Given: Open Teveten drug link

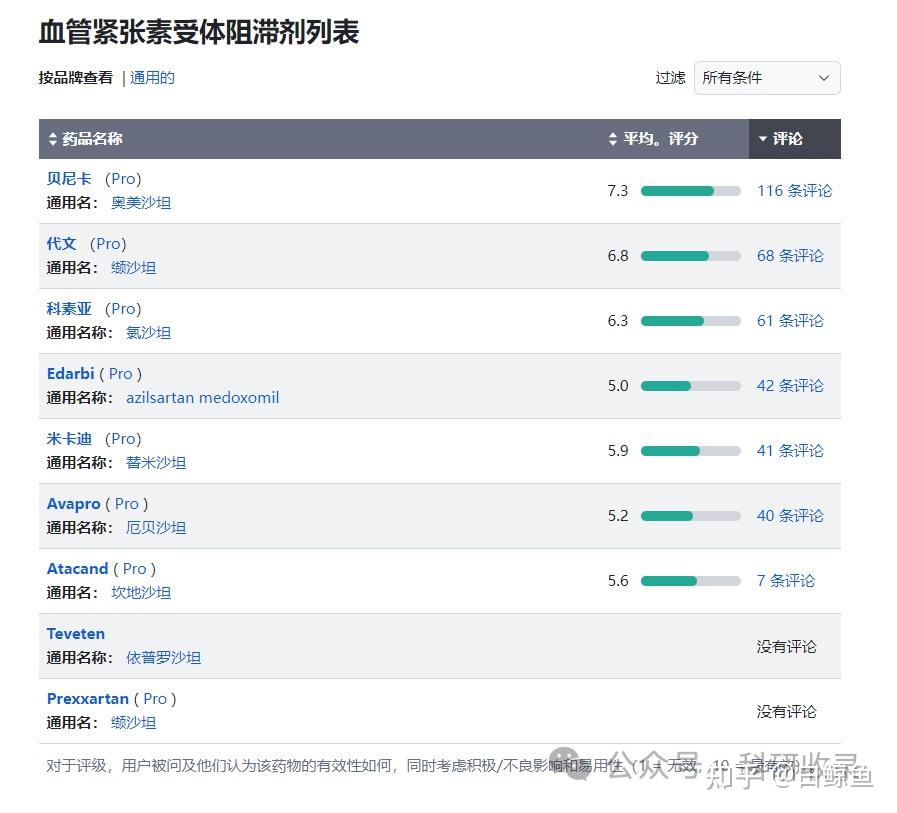Looking at the screenshot, I should (76, 634).
